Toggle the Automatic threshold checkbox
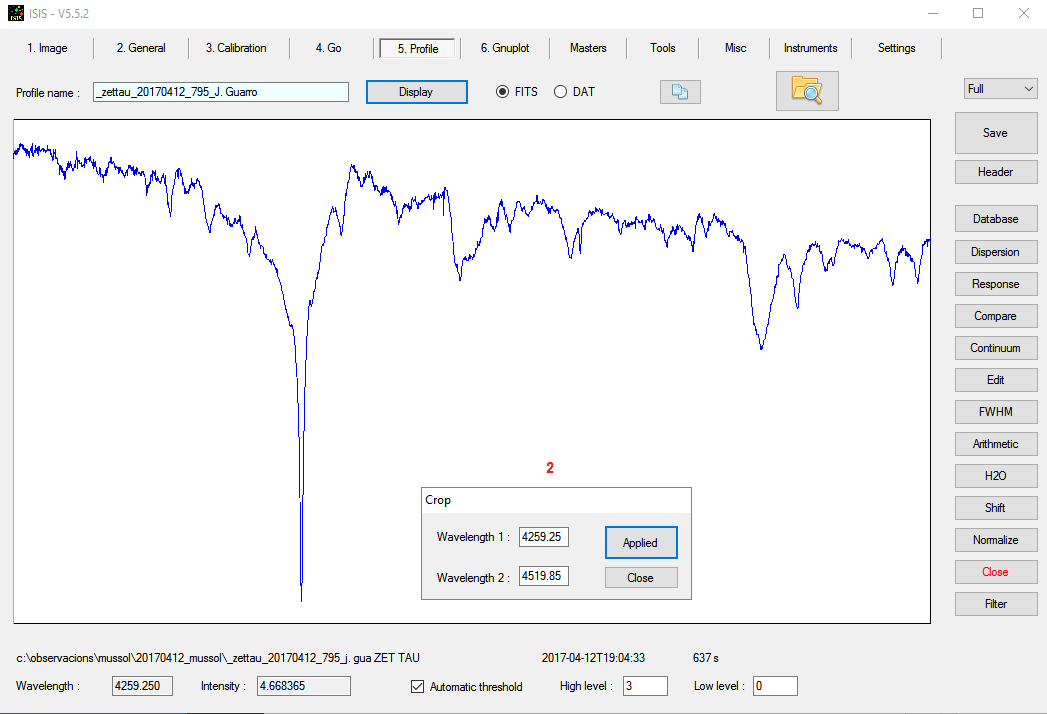The image size is (1047, 714). (418, 687)
